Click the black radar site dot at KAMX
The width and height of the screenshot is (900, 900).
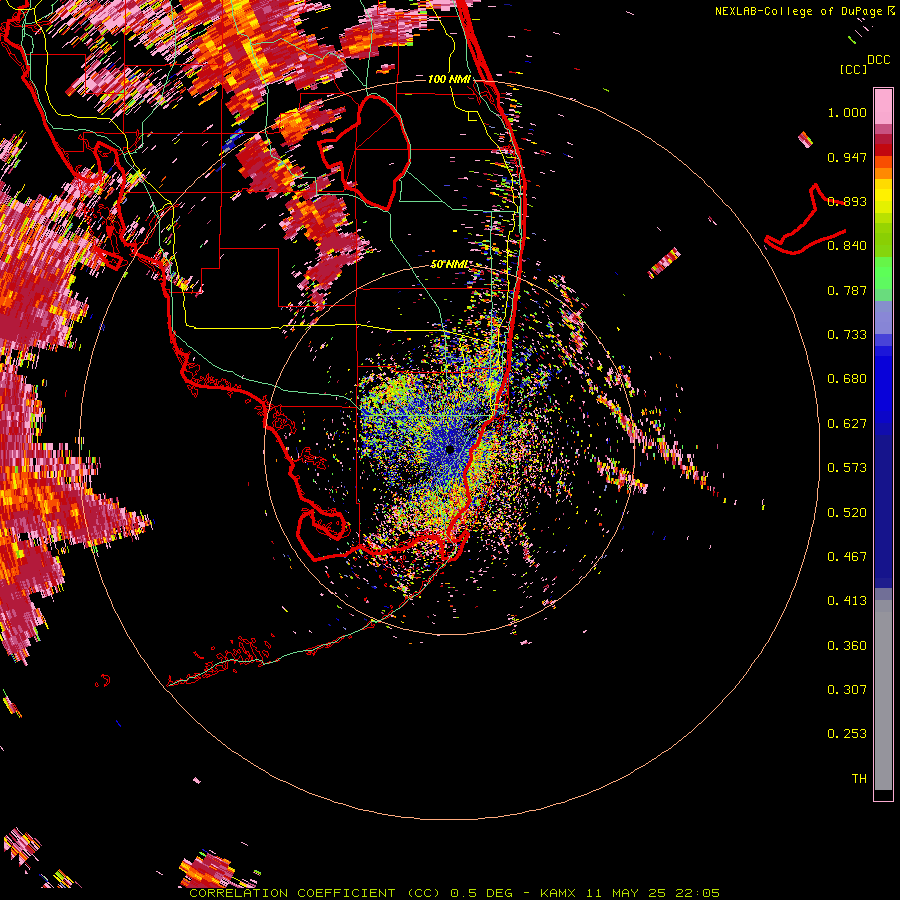450,449
